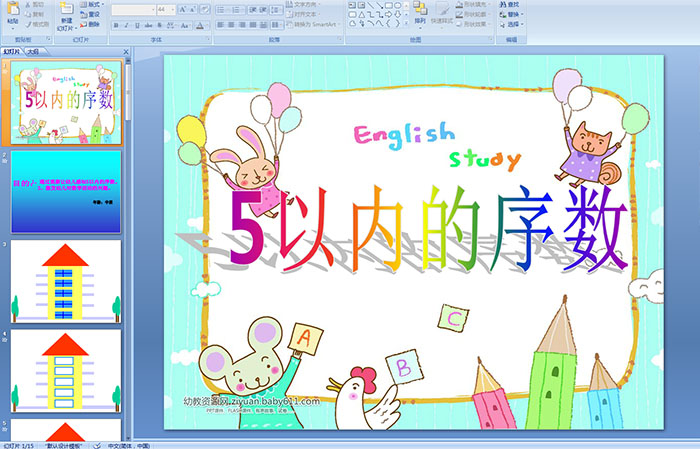
Task: Decrease font size with the small A icon
Action: point(192,9)
